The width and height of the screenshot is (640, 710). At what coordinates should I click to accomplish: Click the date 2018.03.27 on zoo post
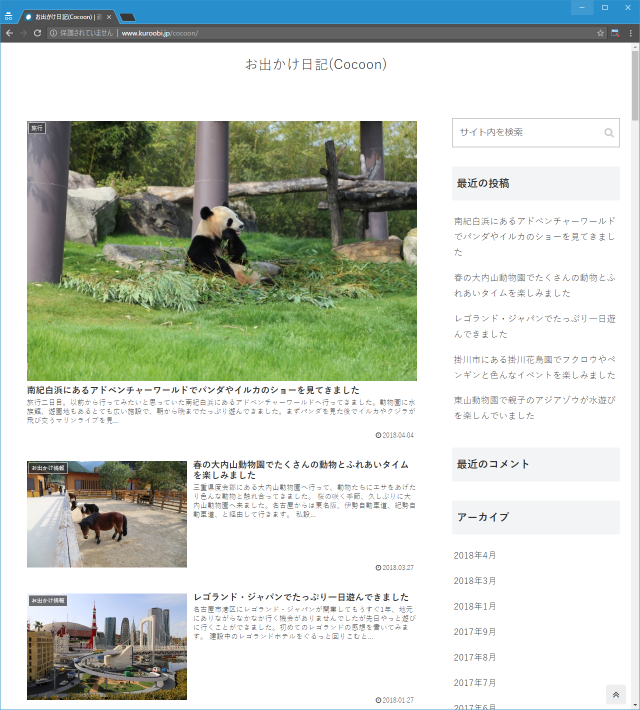coord(395,567)
